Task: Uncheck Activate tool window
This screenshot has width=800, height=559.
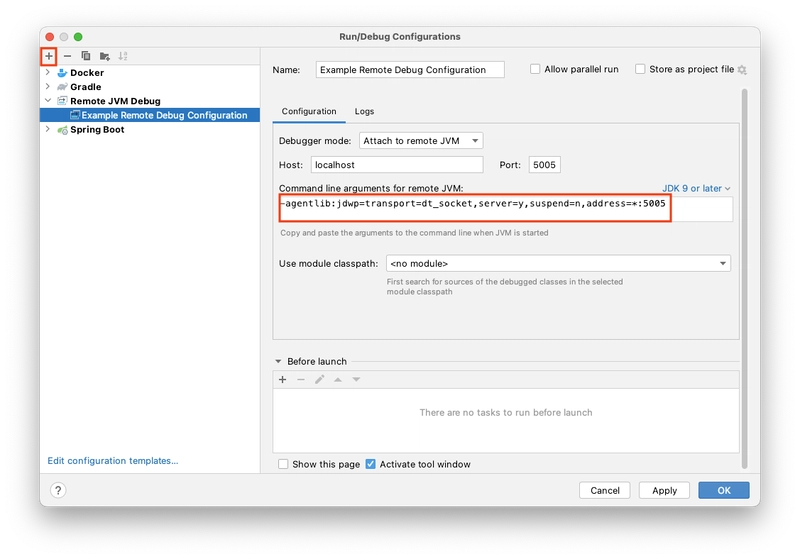Action: pos(371,464)
